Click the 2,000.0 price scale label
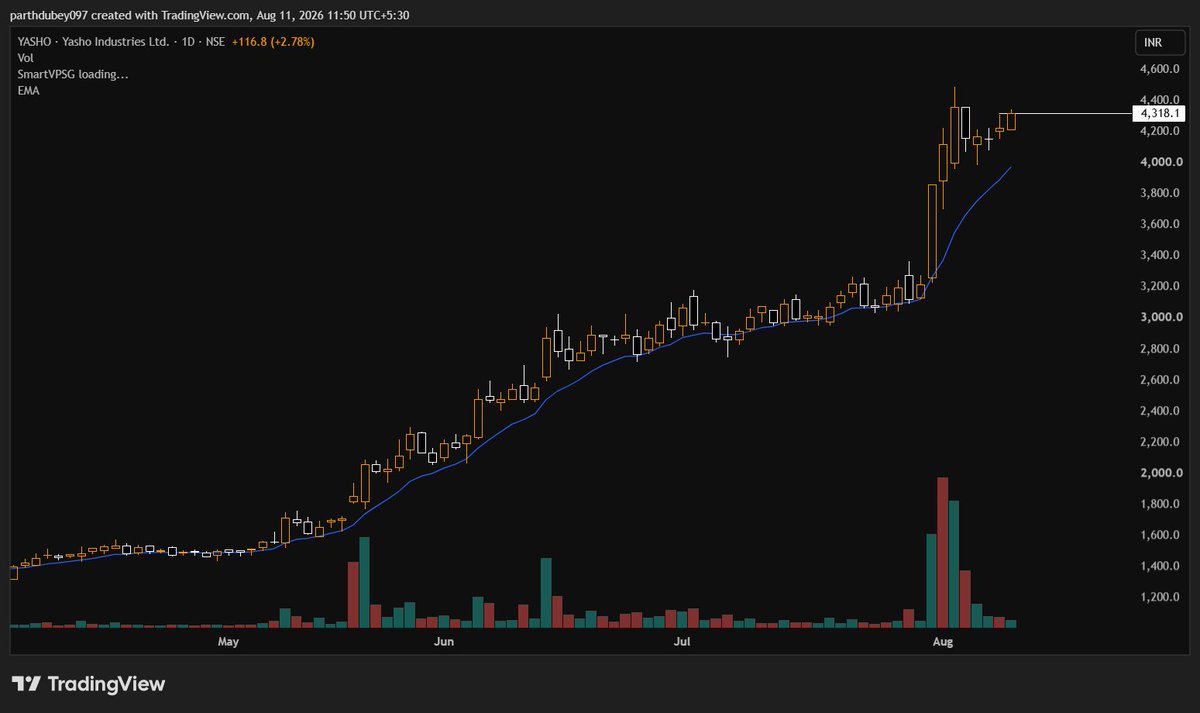 (1162, 473)
